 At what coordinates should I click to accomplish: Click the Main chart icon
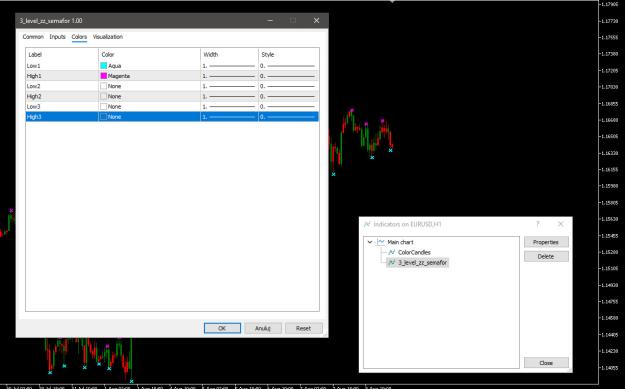[x=381, y=242]
